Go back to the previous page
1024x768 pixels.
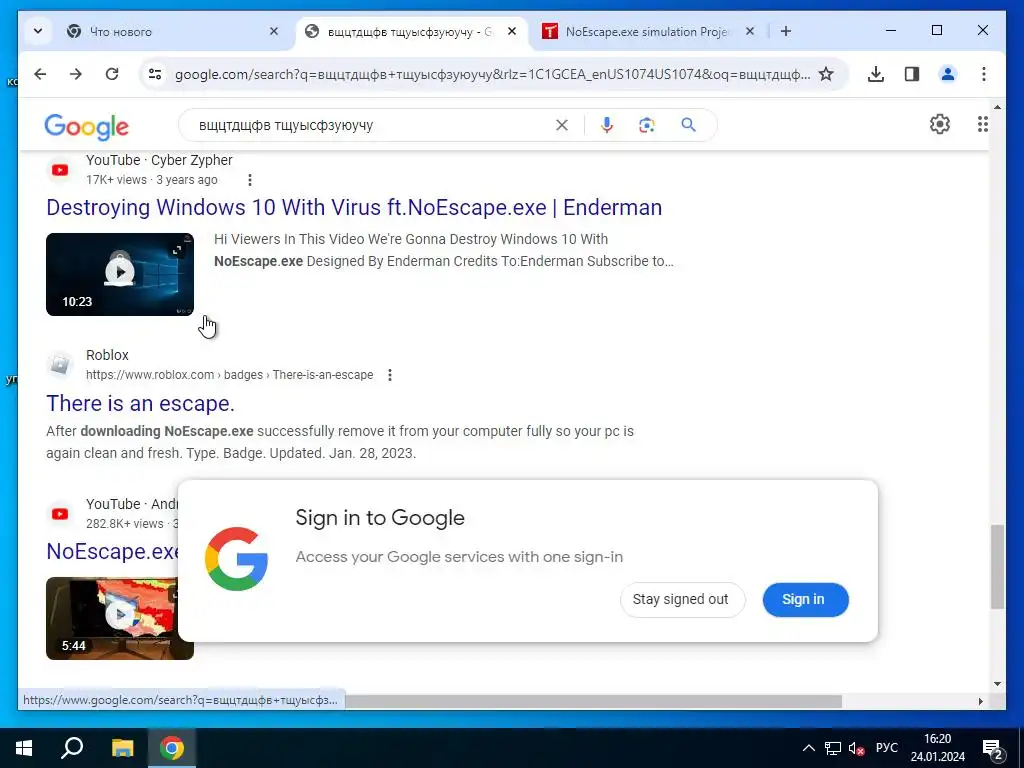click(40, 74)
